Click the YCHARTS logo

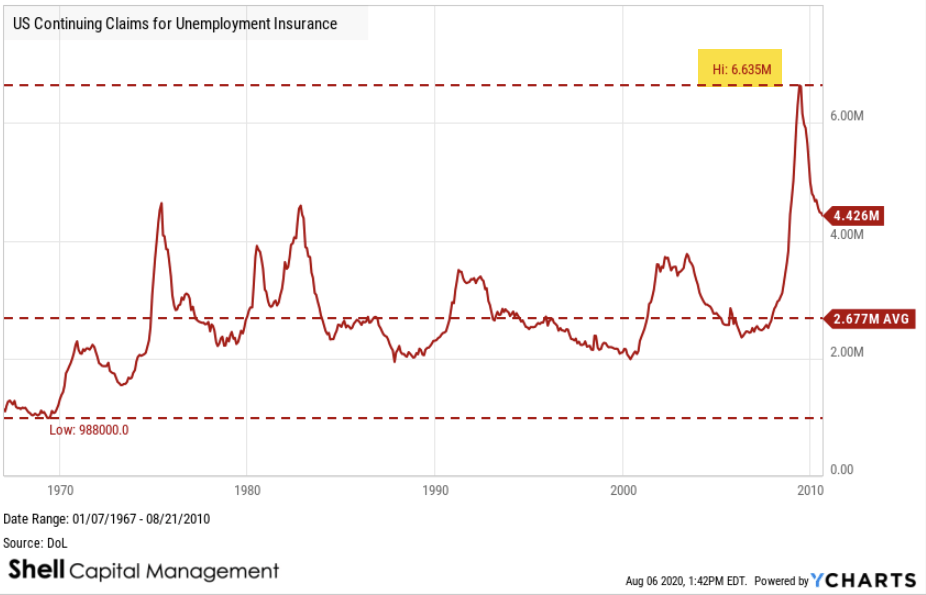pyautogui.click(x=863, y=580)
